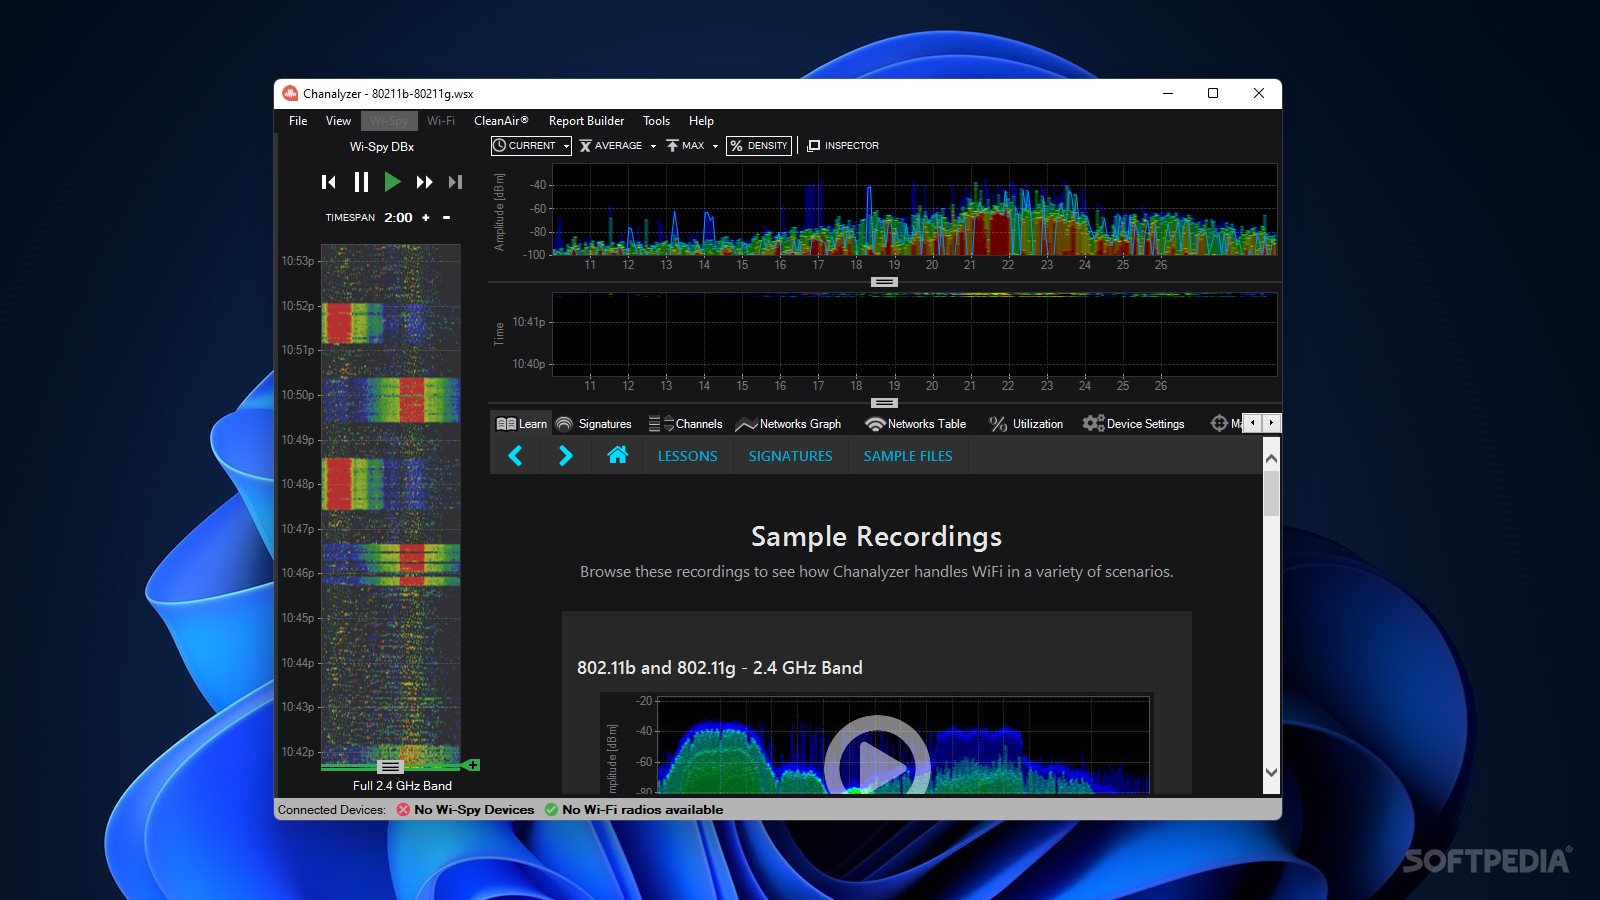Screen dimensions: 1600x900
Task: Click the Sample Recordings heading
Action: coord(876,537)
